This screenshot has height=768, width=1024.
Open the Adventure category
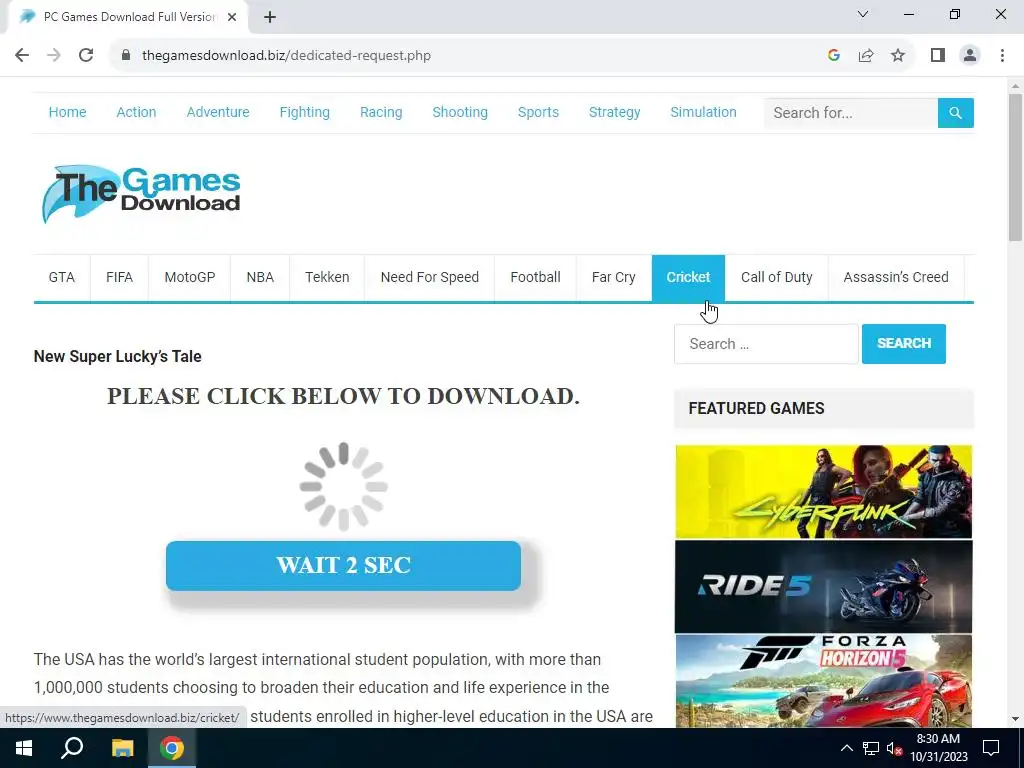[218, 112]
